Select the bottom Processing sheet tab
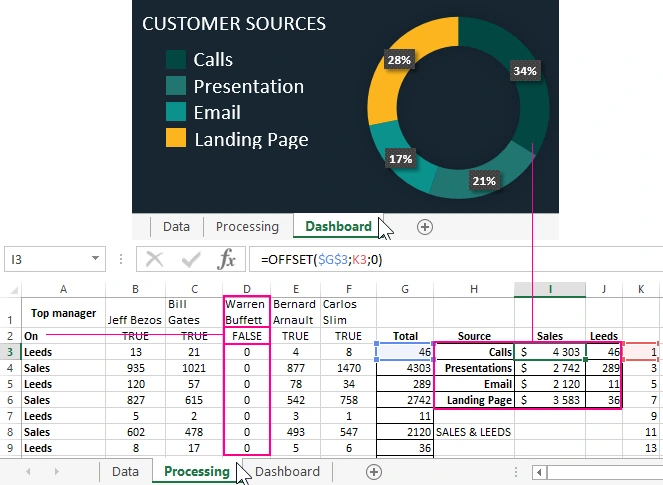This screenshot has width=663, height=485. pos(196,472)
